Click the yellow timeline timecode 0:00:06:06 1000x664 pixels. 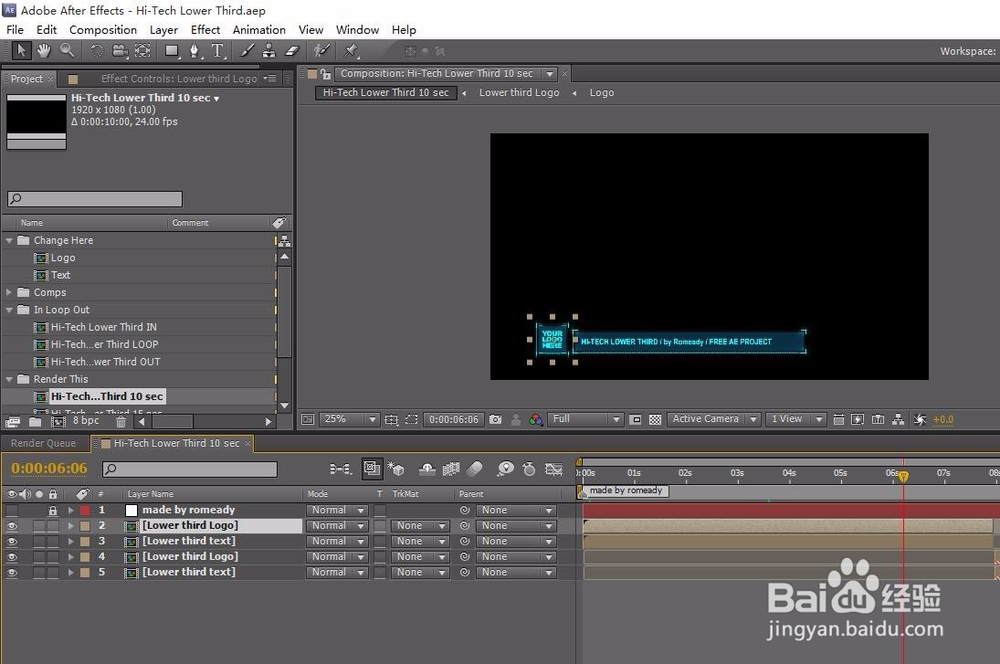click(49, 468)
